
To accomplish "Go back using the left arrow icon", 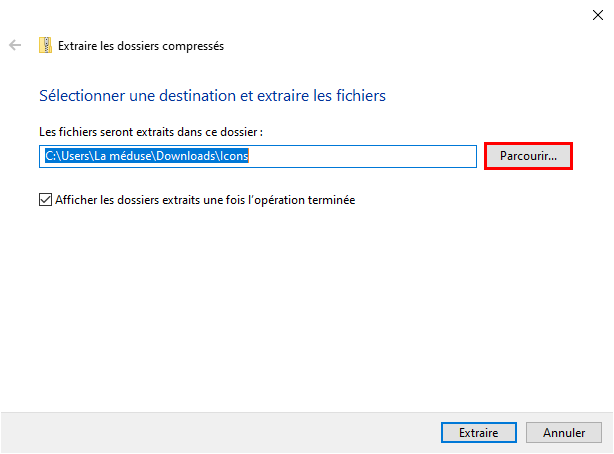I will 15,45.
